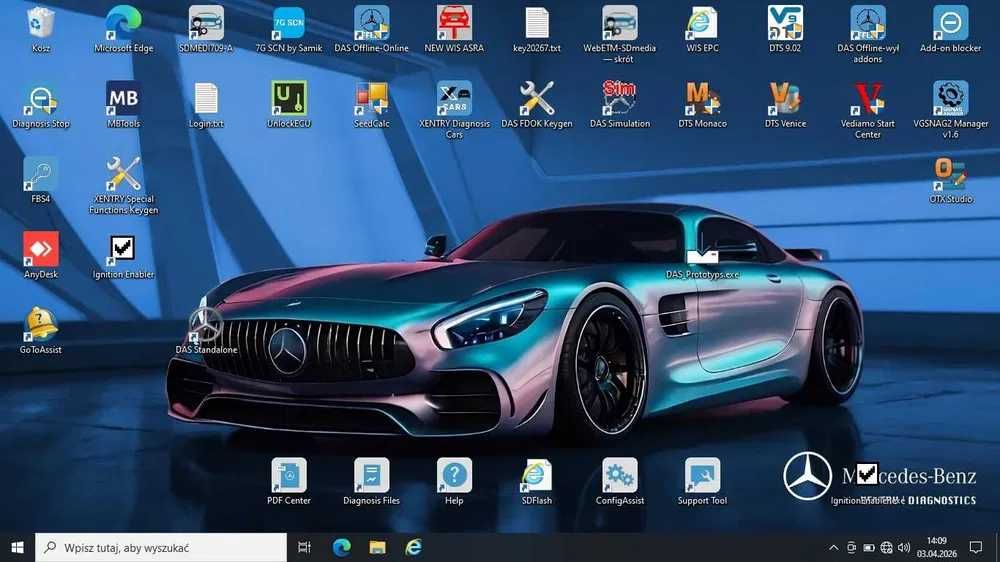Open DAS Standalone shortcut

206,325
